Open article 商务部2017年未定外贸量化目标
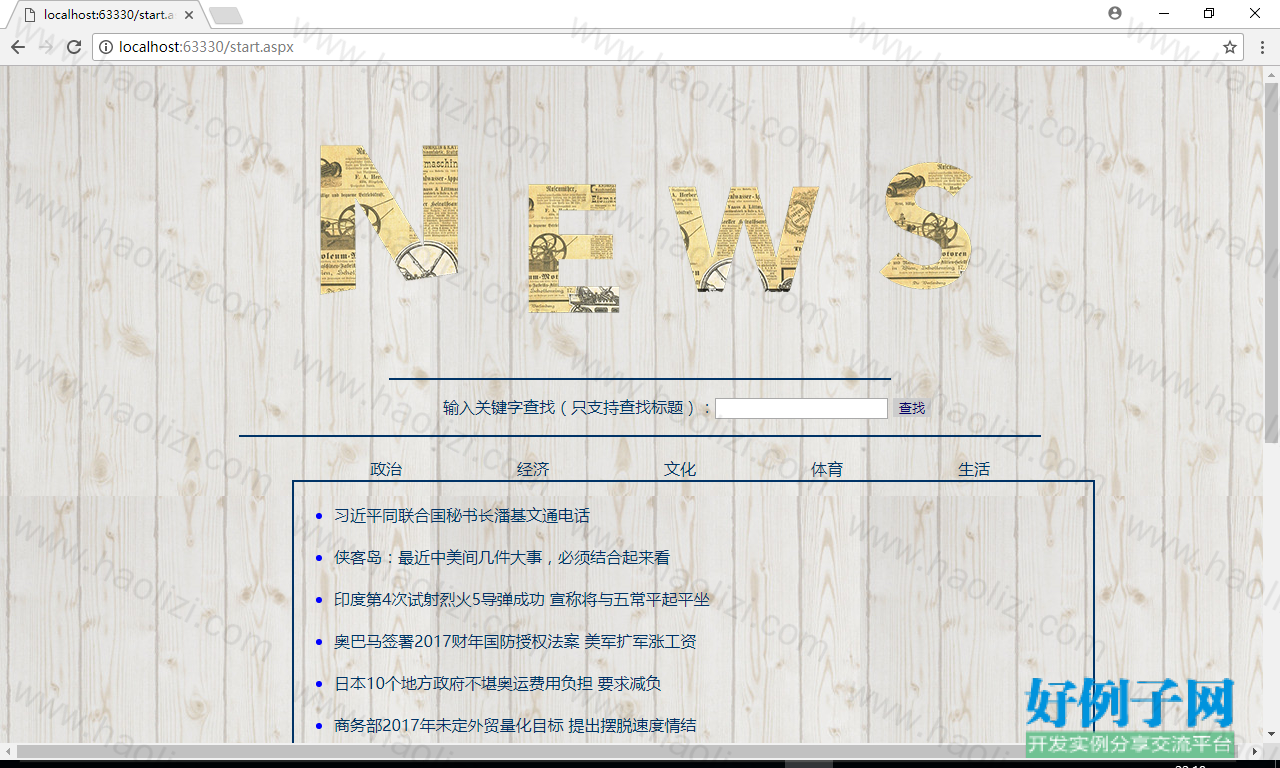 [x=515, y=726]
